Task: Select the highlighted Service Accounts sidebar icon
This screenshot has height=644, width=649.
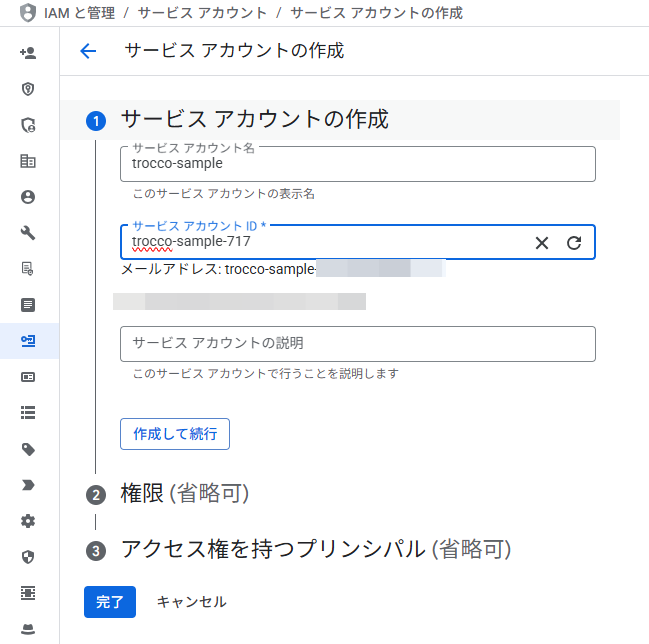Action: tap(28, 341)
